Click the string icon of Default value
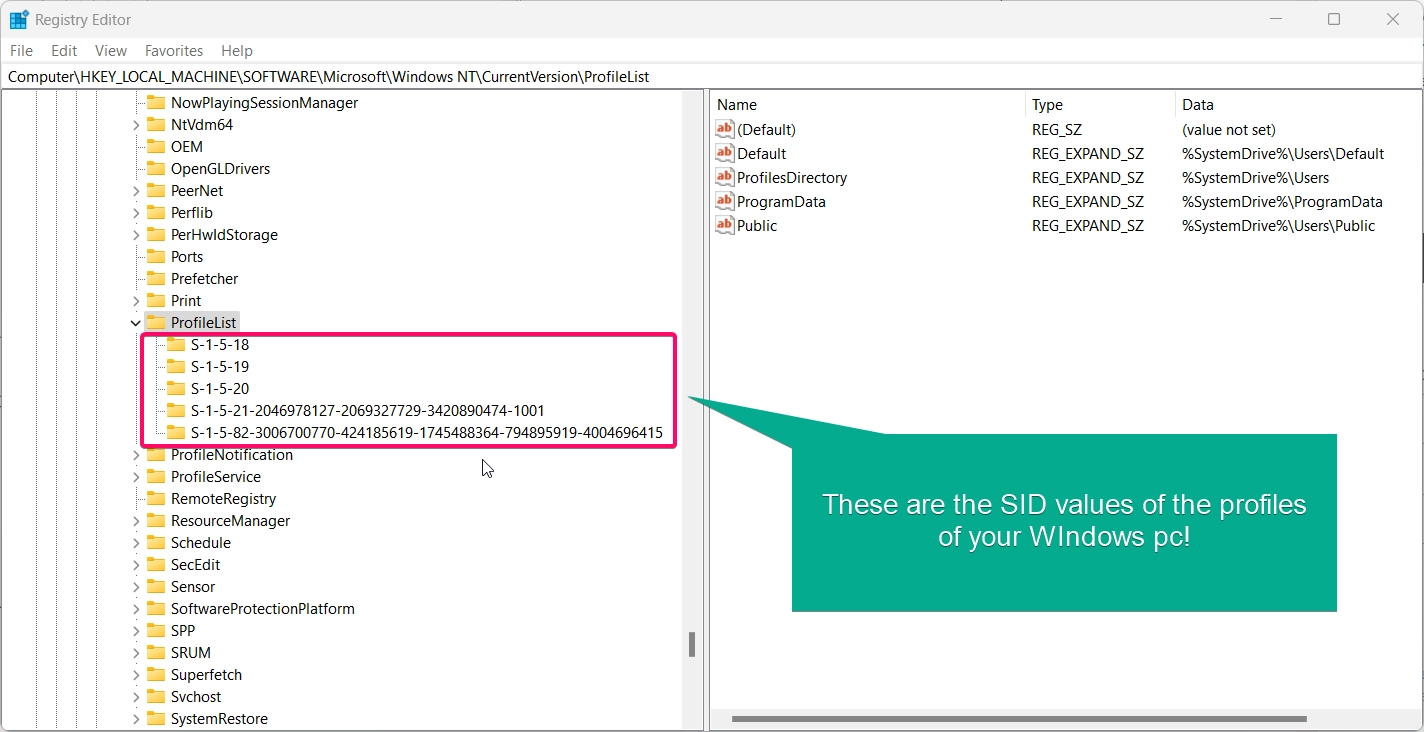 pos(725,153)
